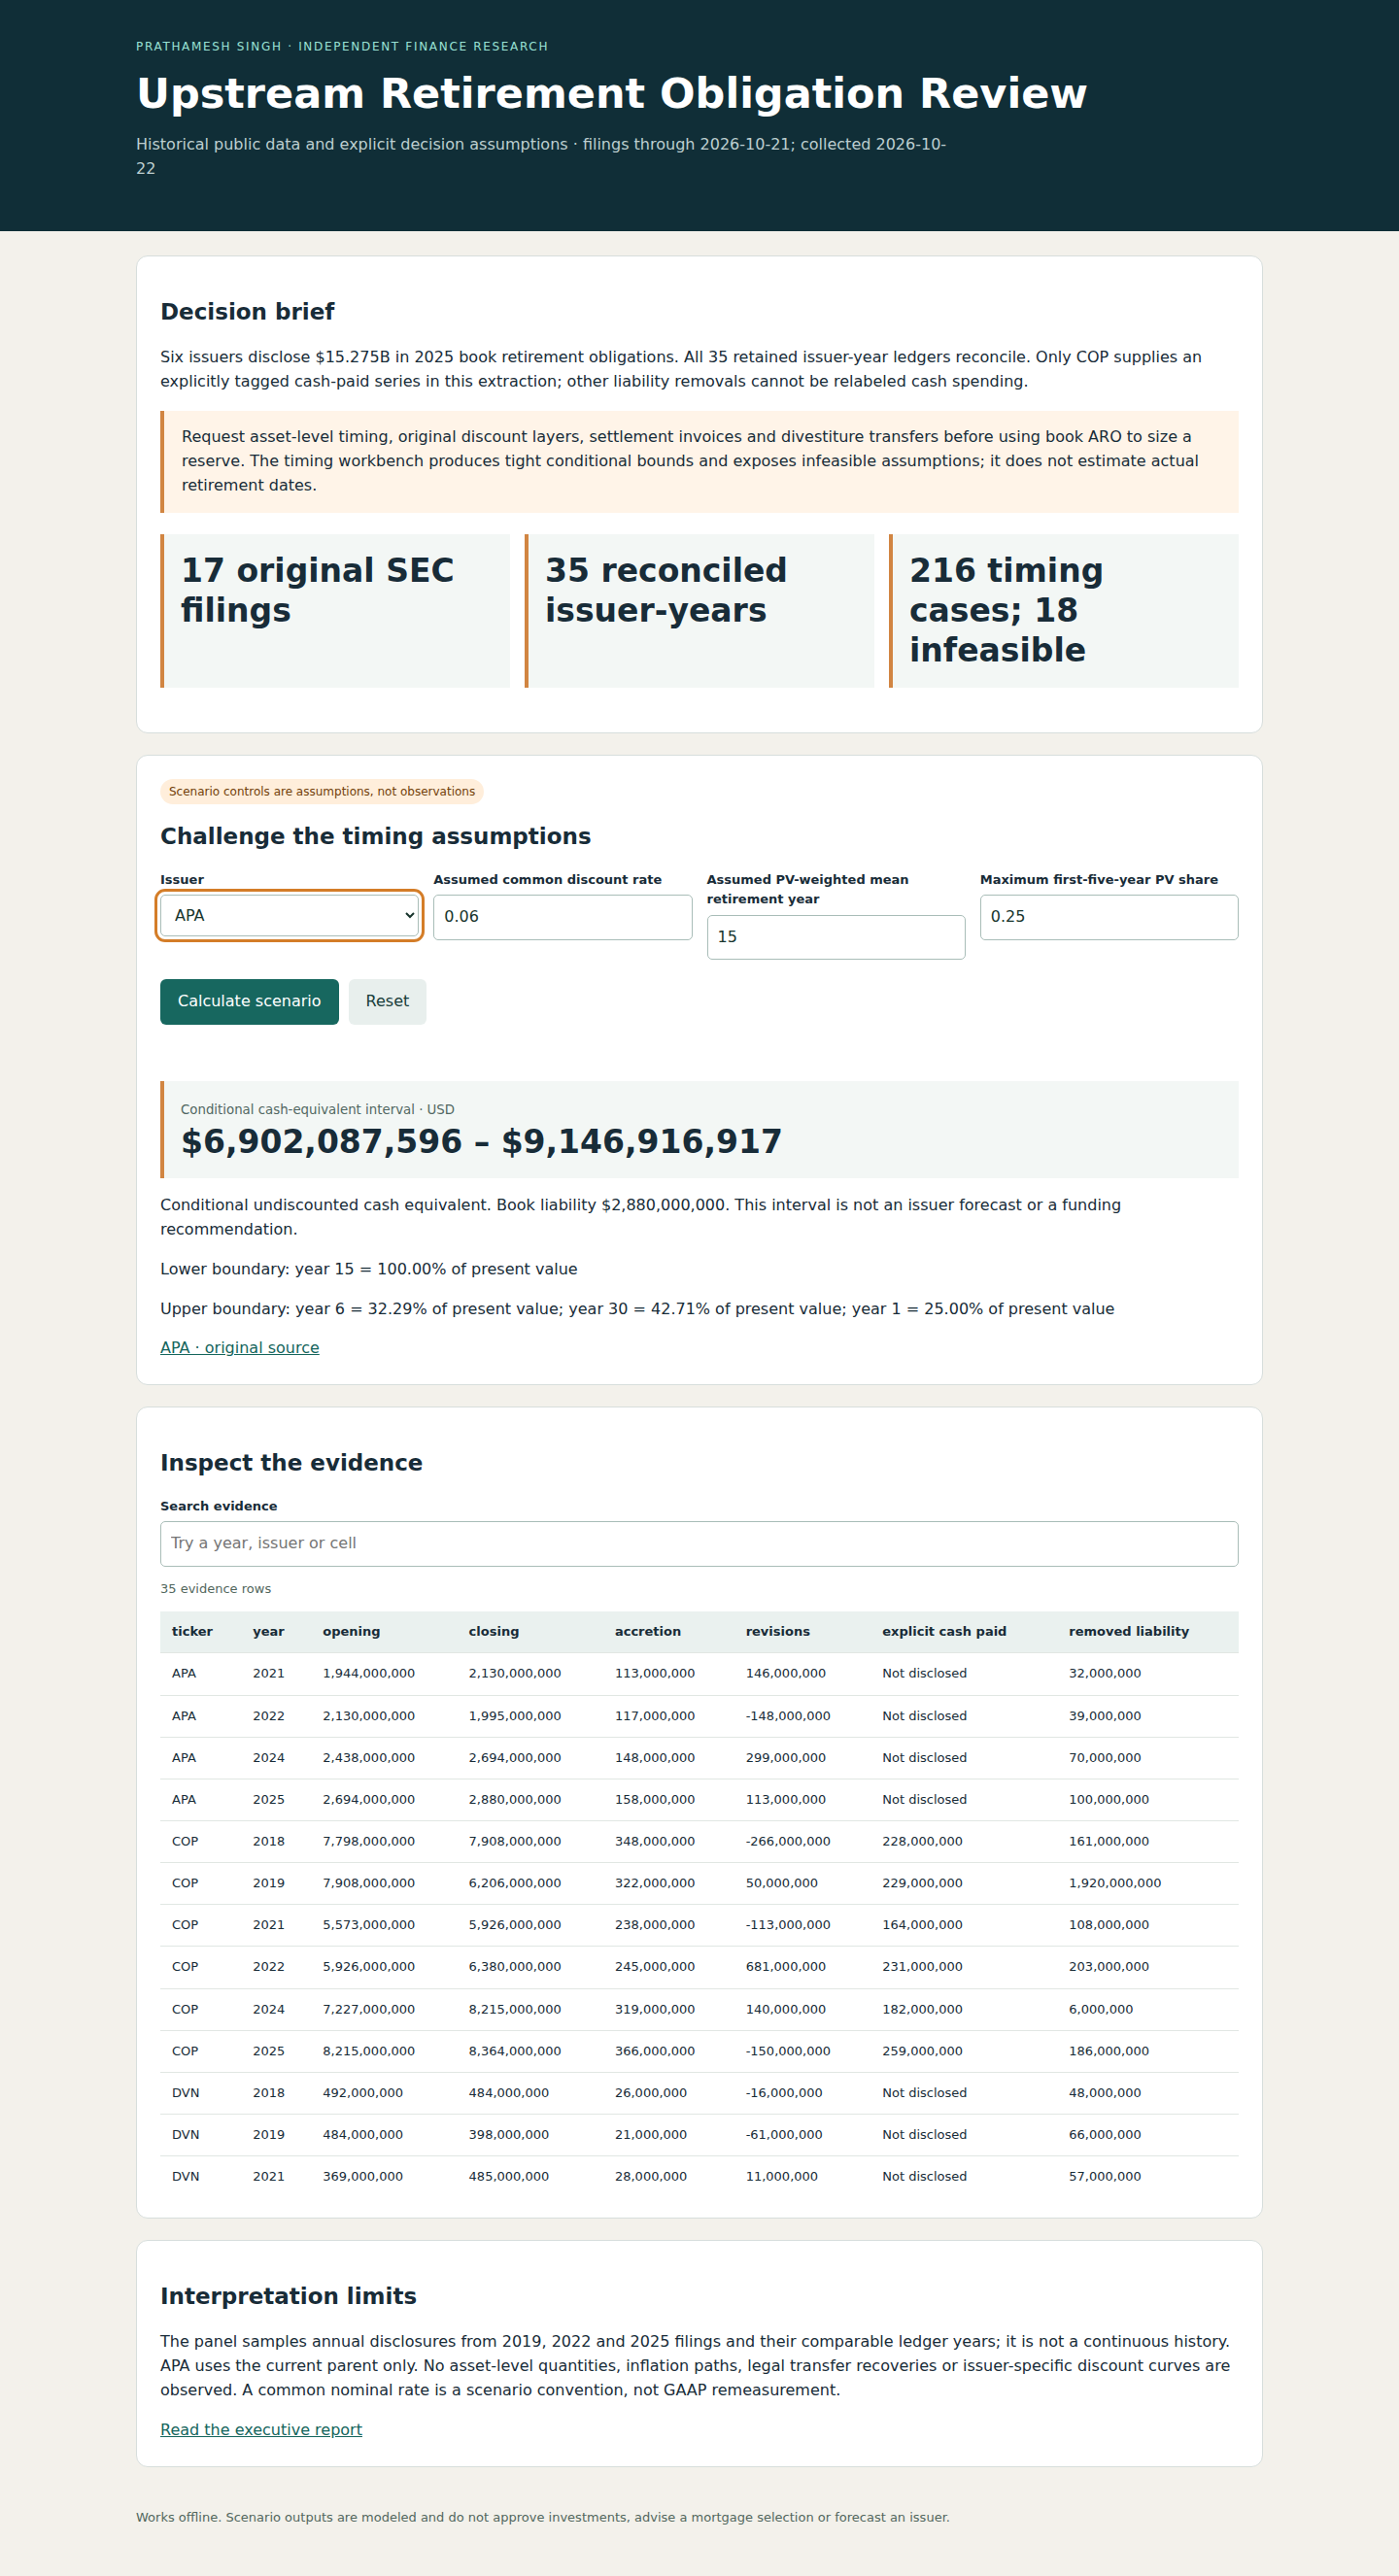This screenshot has width=1399, height=2576.
Task: Select the APA 2024 closing value 2,694,000,000
Action: click(x=514, y=1757)
